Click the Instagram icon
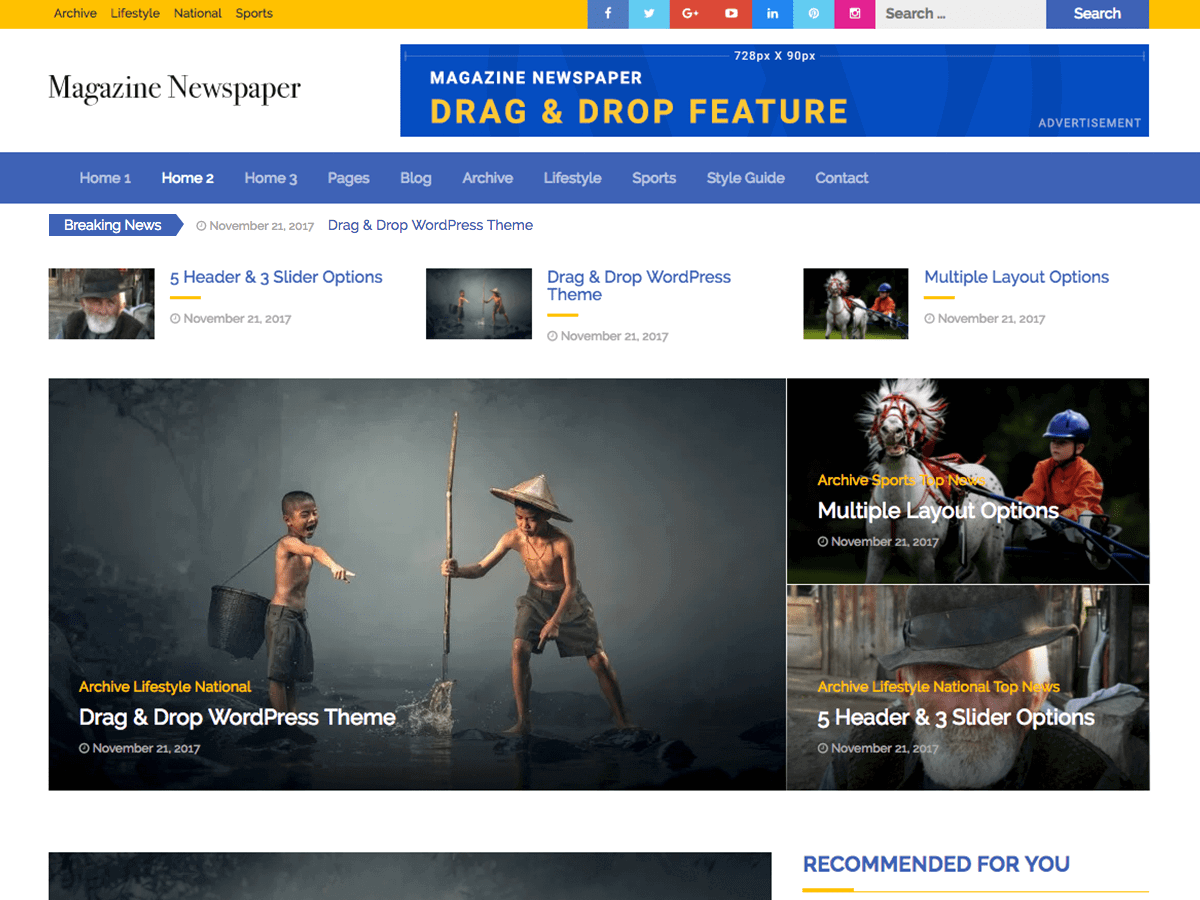The height and width of the screenshot is (900, 1200). (854, 14)
